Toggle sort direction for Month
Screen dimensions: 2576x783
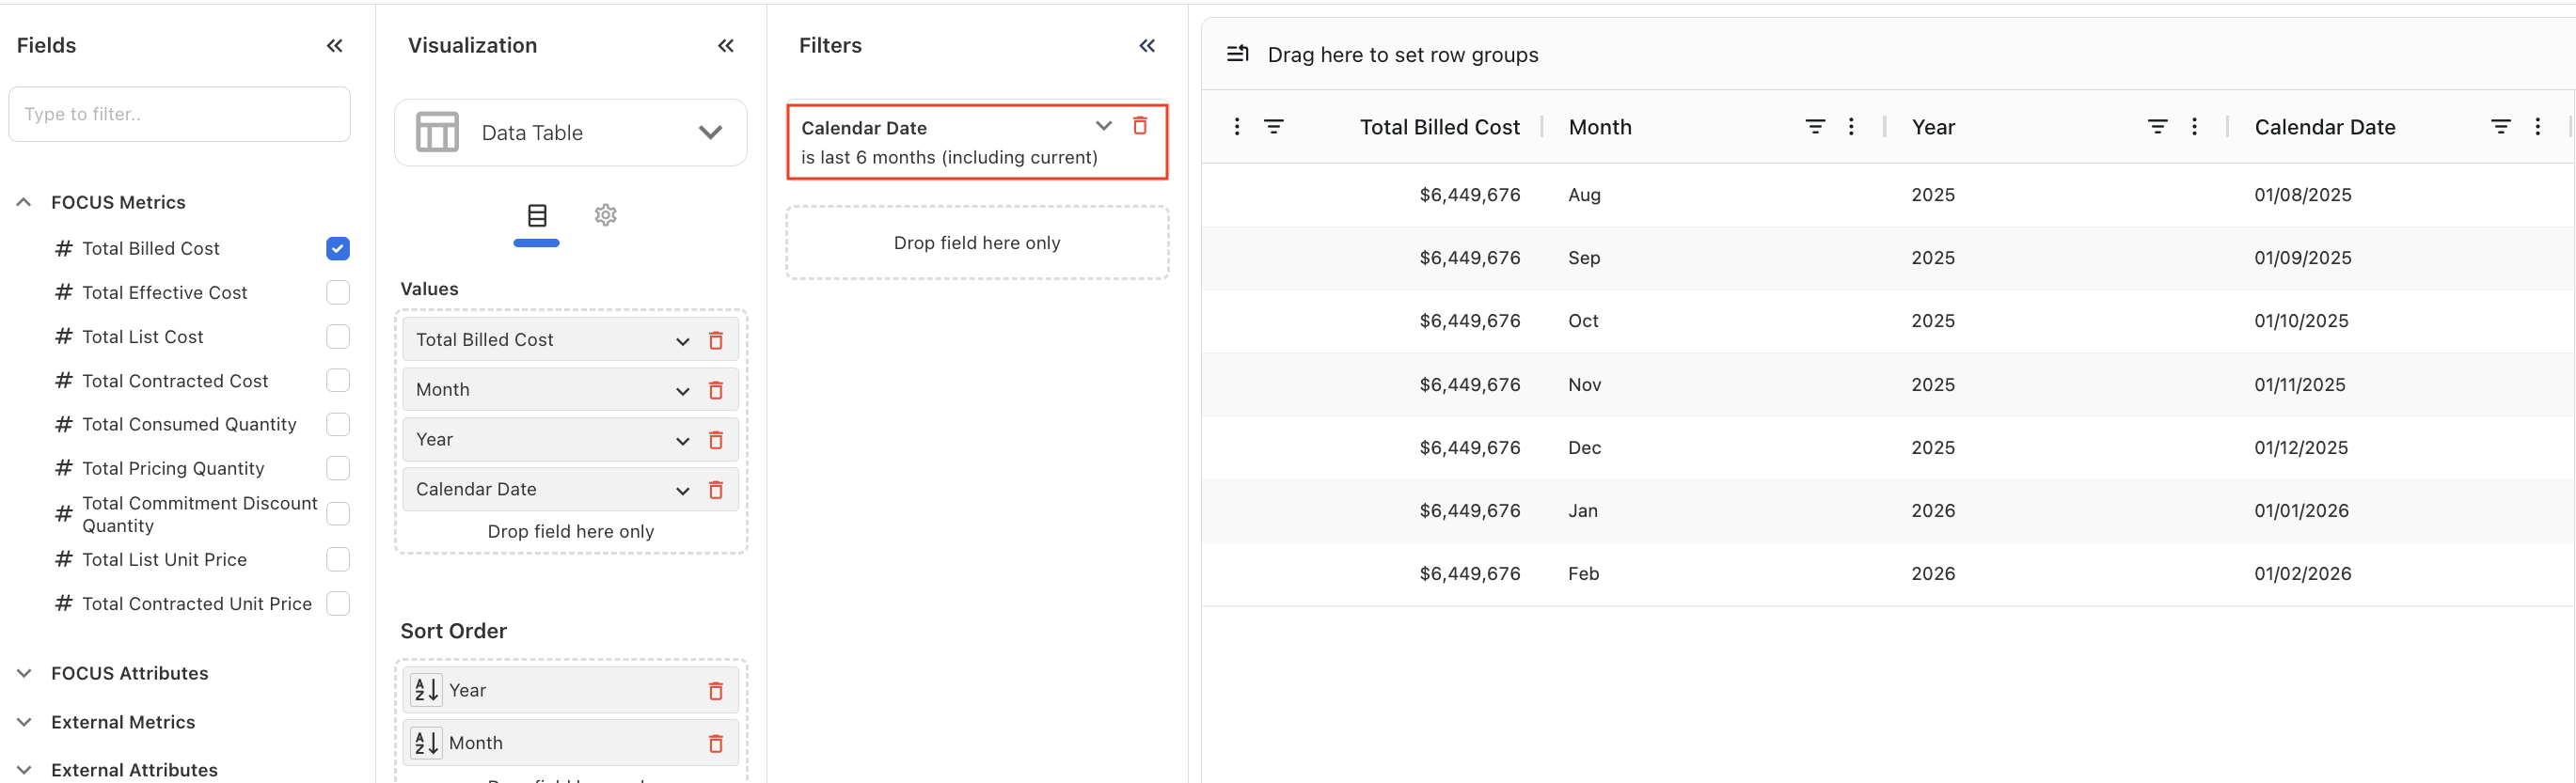[426, 743]
